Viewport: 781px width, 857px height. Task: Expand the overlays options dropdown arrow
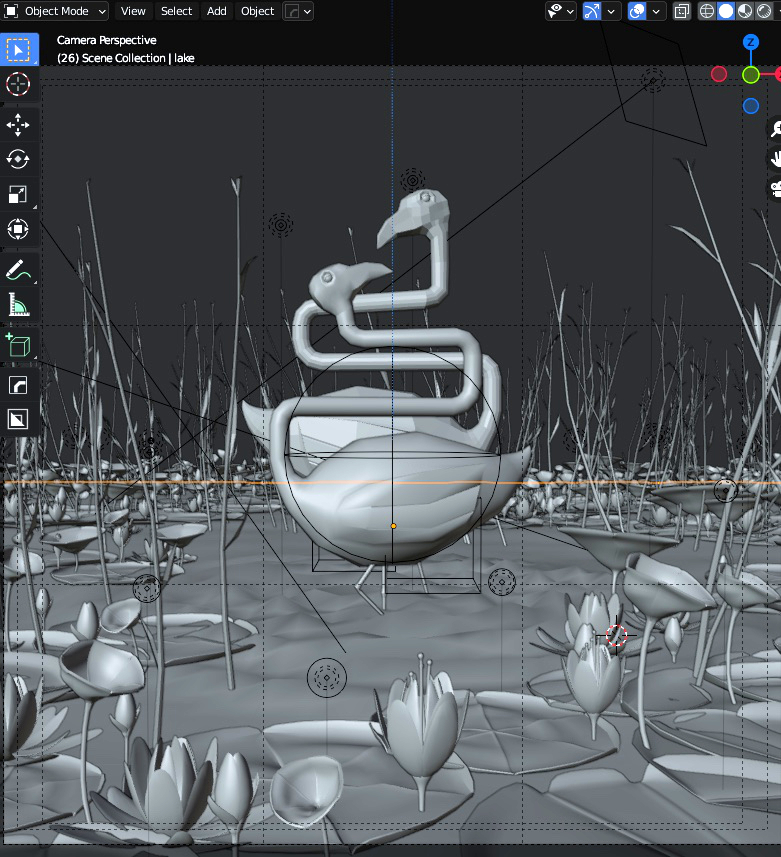click(657, 11)
